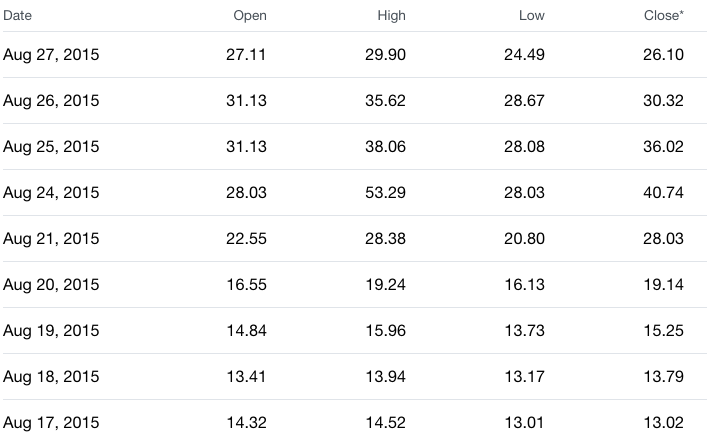Click the Open column header
Viewport: 707px width, 441px height.
[250, 15]
